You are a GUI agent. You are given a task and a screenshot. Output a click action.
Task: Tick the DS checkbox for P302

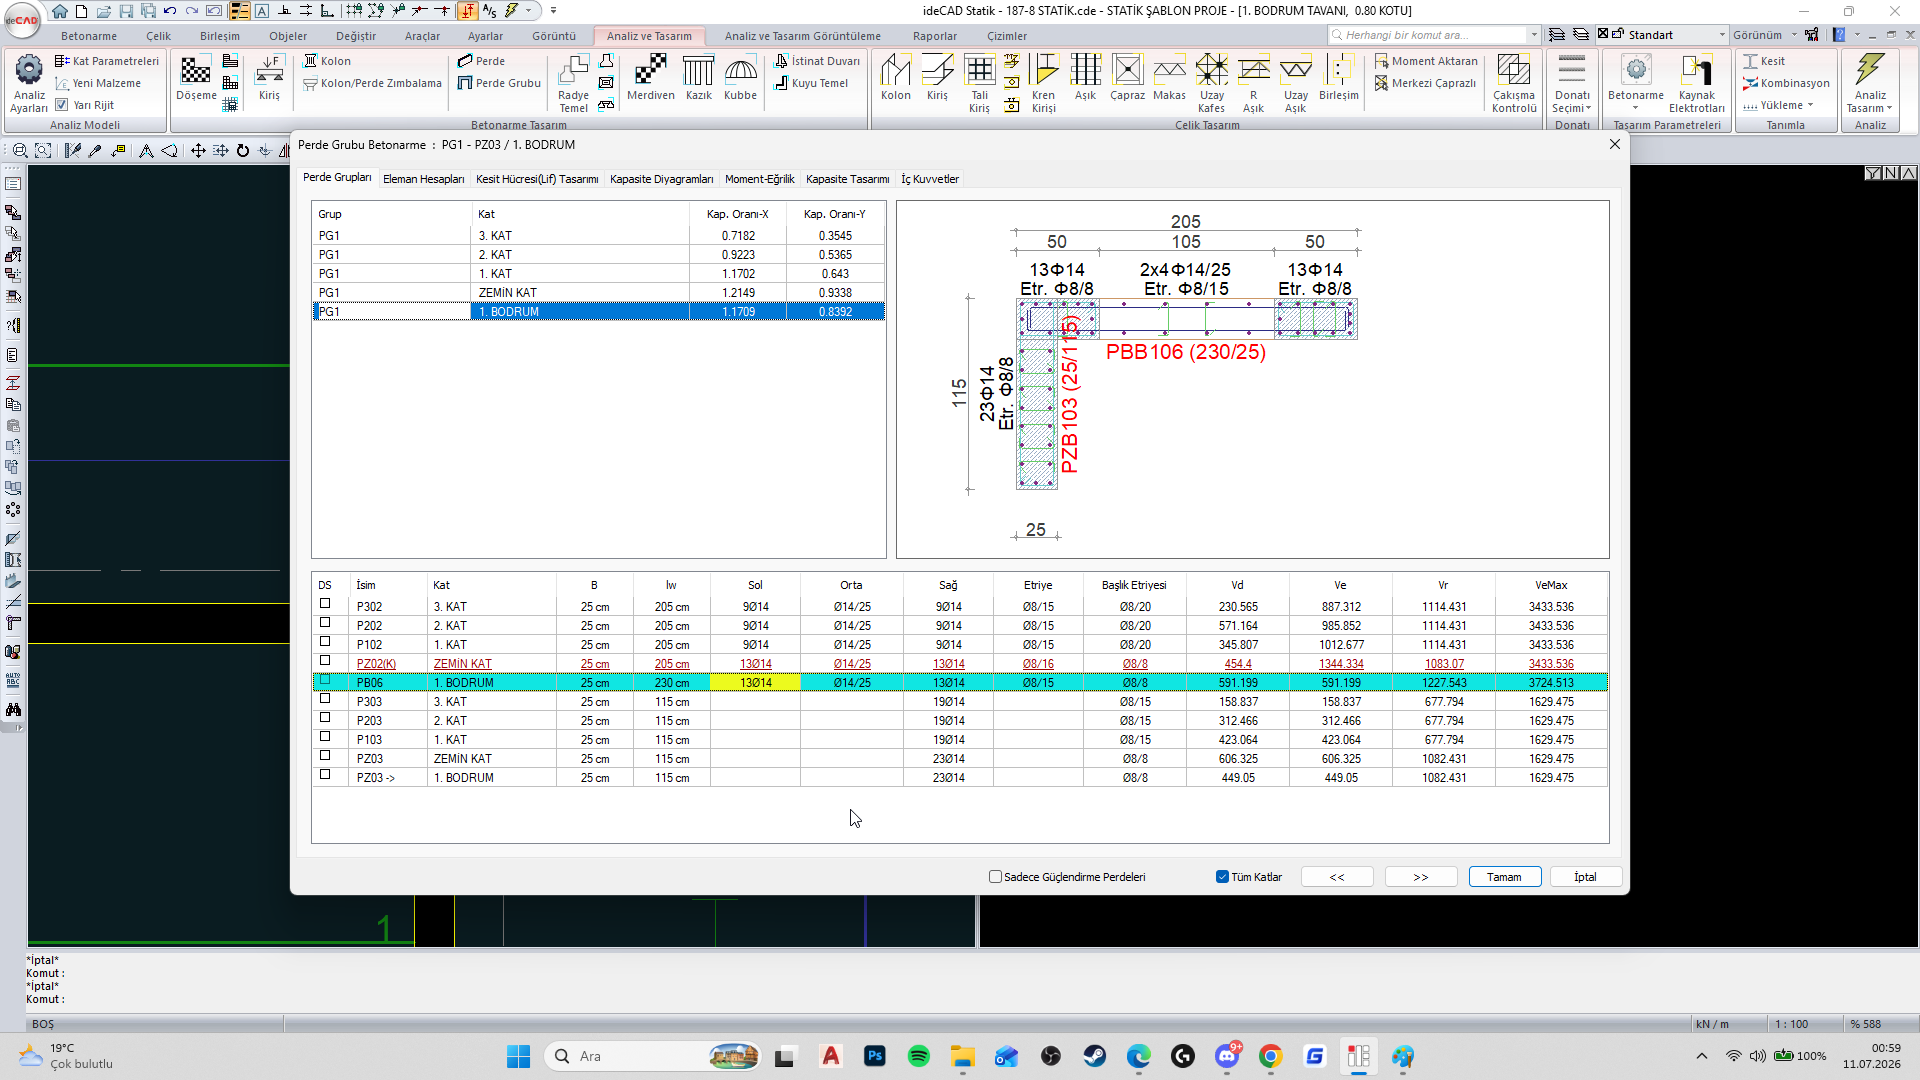tap(325, 604)
